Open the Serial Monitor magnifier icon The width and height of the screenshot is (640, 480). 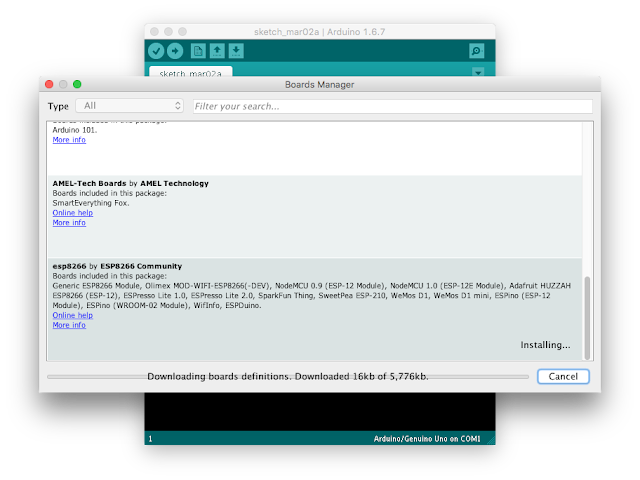[x=476, y=51]
